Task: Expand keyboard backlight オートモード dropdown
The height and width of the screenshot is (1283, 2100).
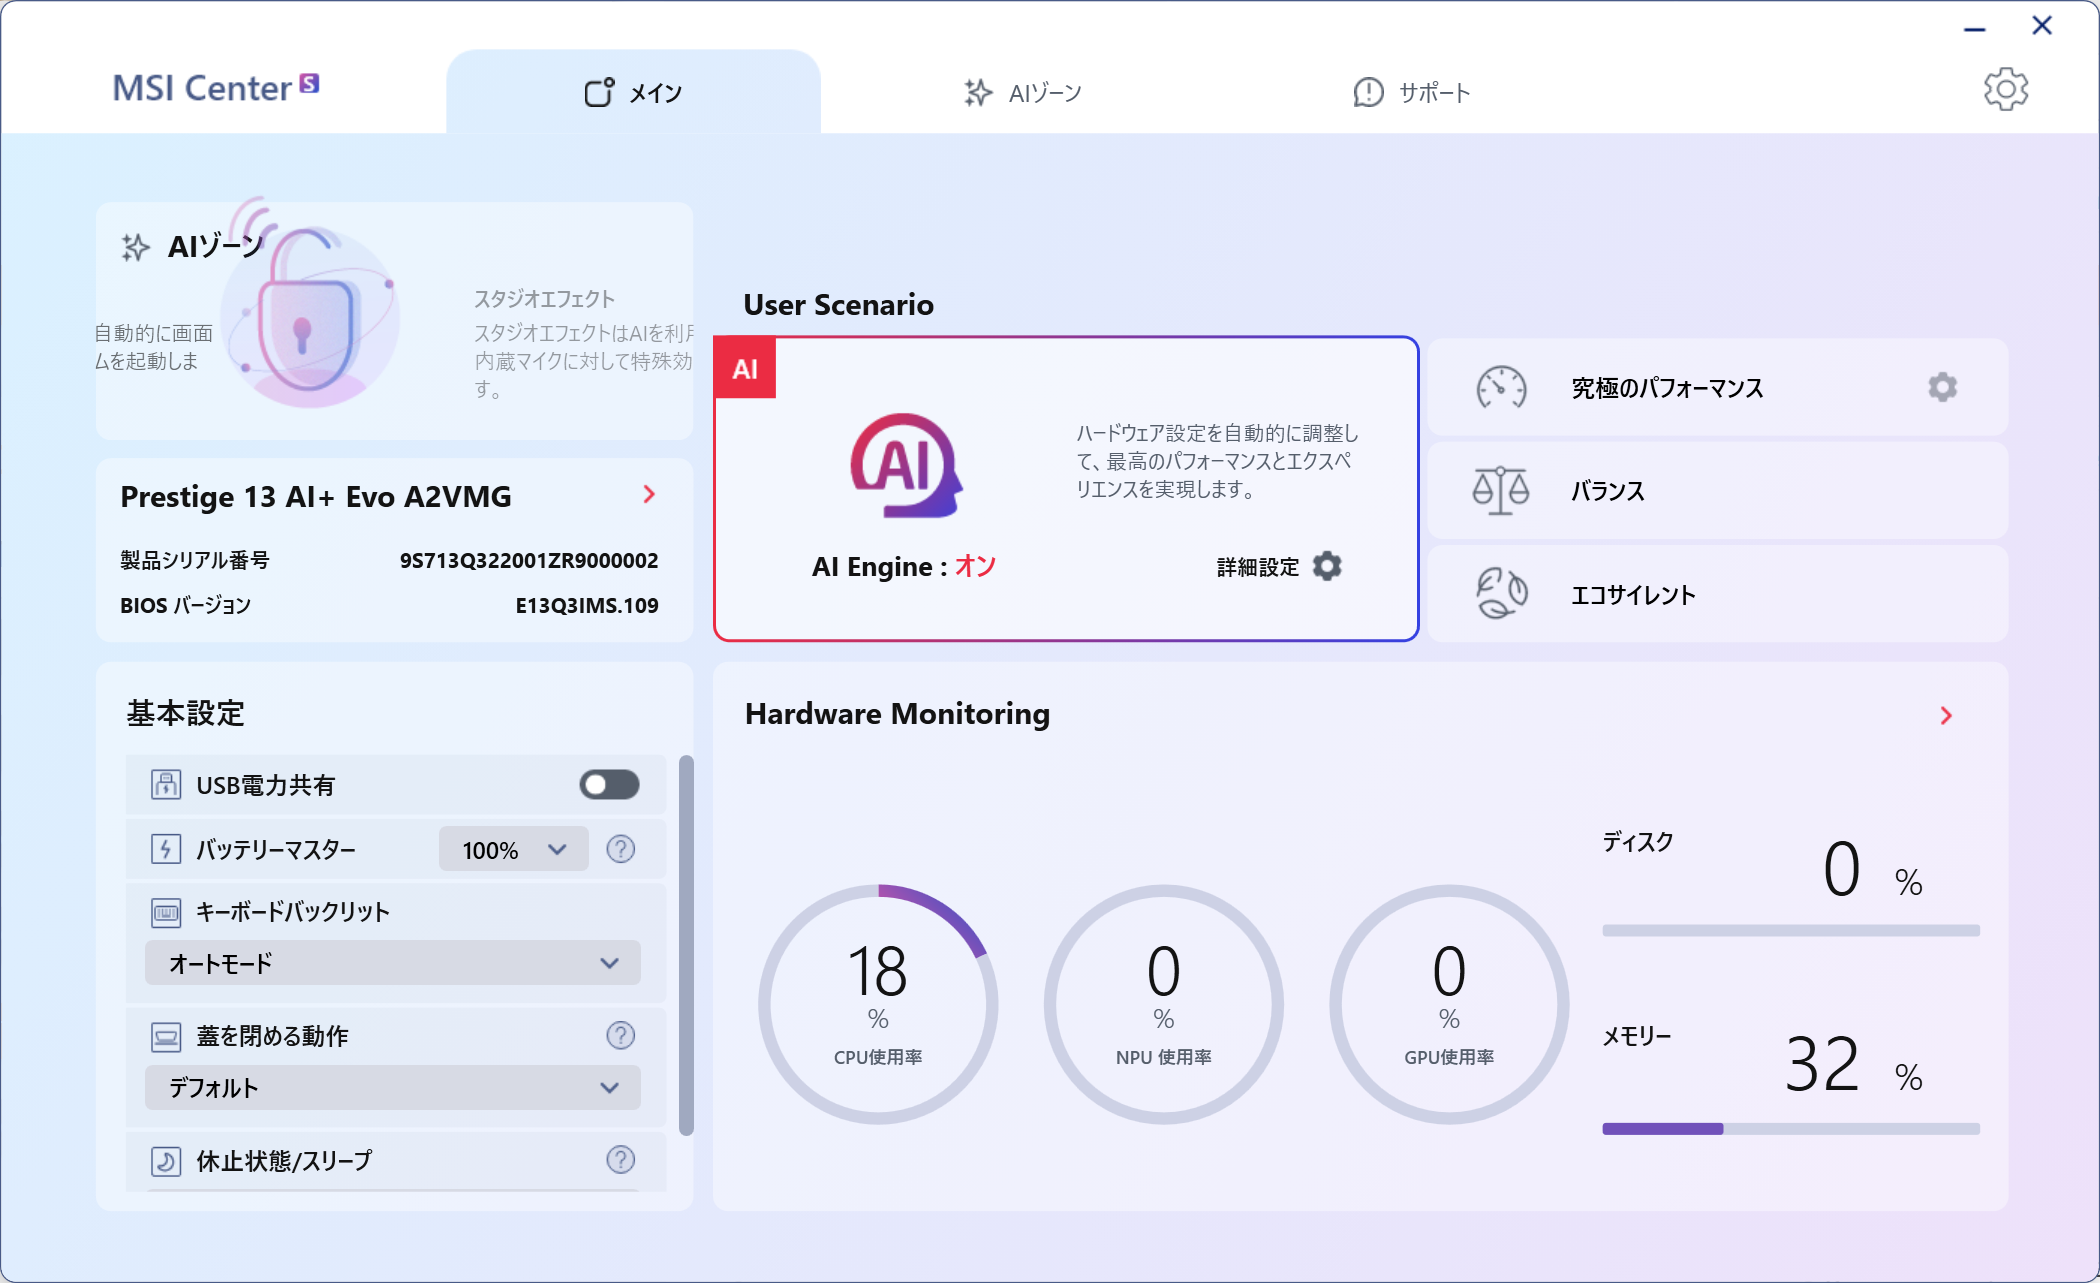Action: [392, 963]
